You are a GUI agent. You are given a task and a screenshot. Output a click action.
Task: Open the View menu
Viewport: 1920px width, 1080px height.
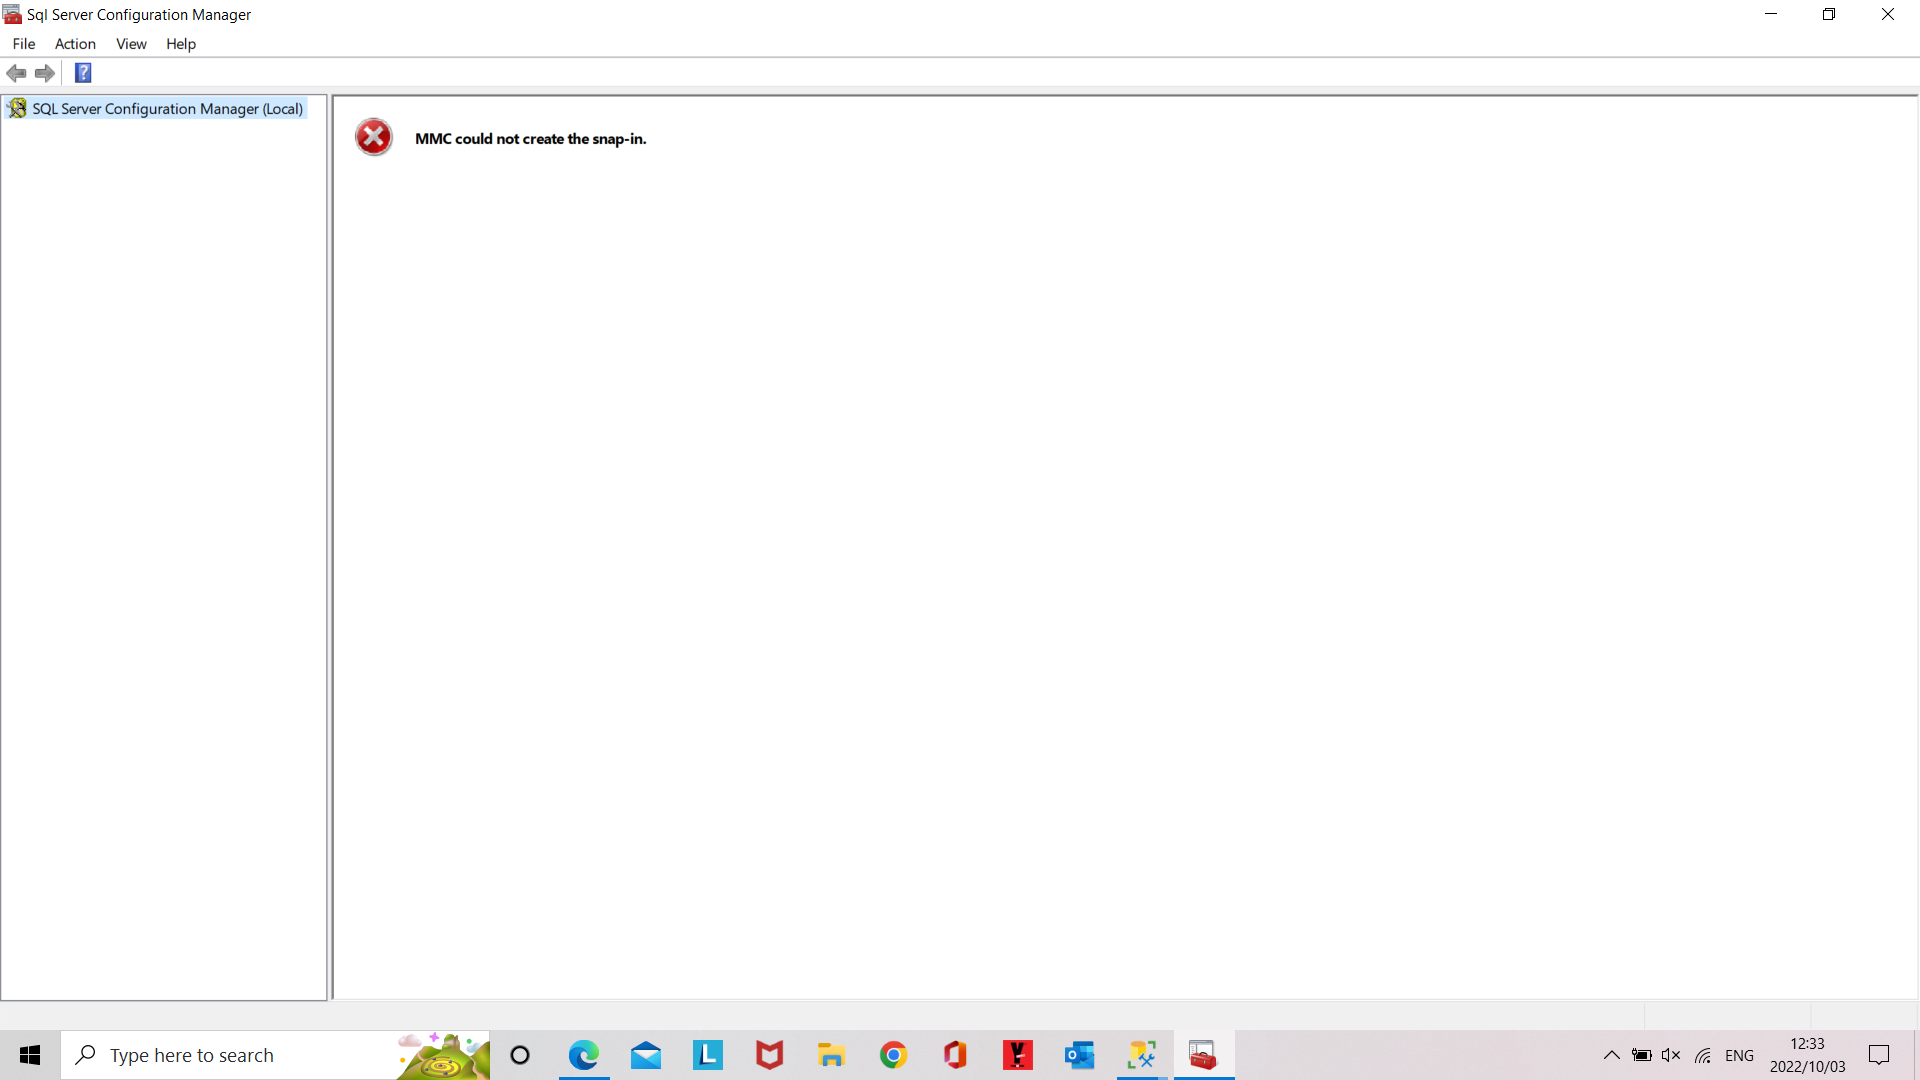click(x=131, y=44)
